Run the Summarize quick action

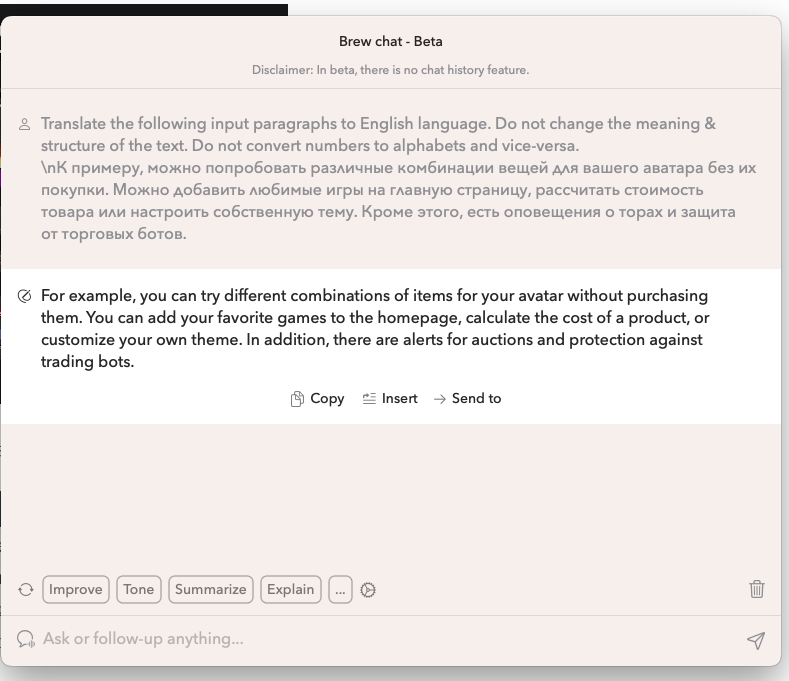click(x=211, y=589)
